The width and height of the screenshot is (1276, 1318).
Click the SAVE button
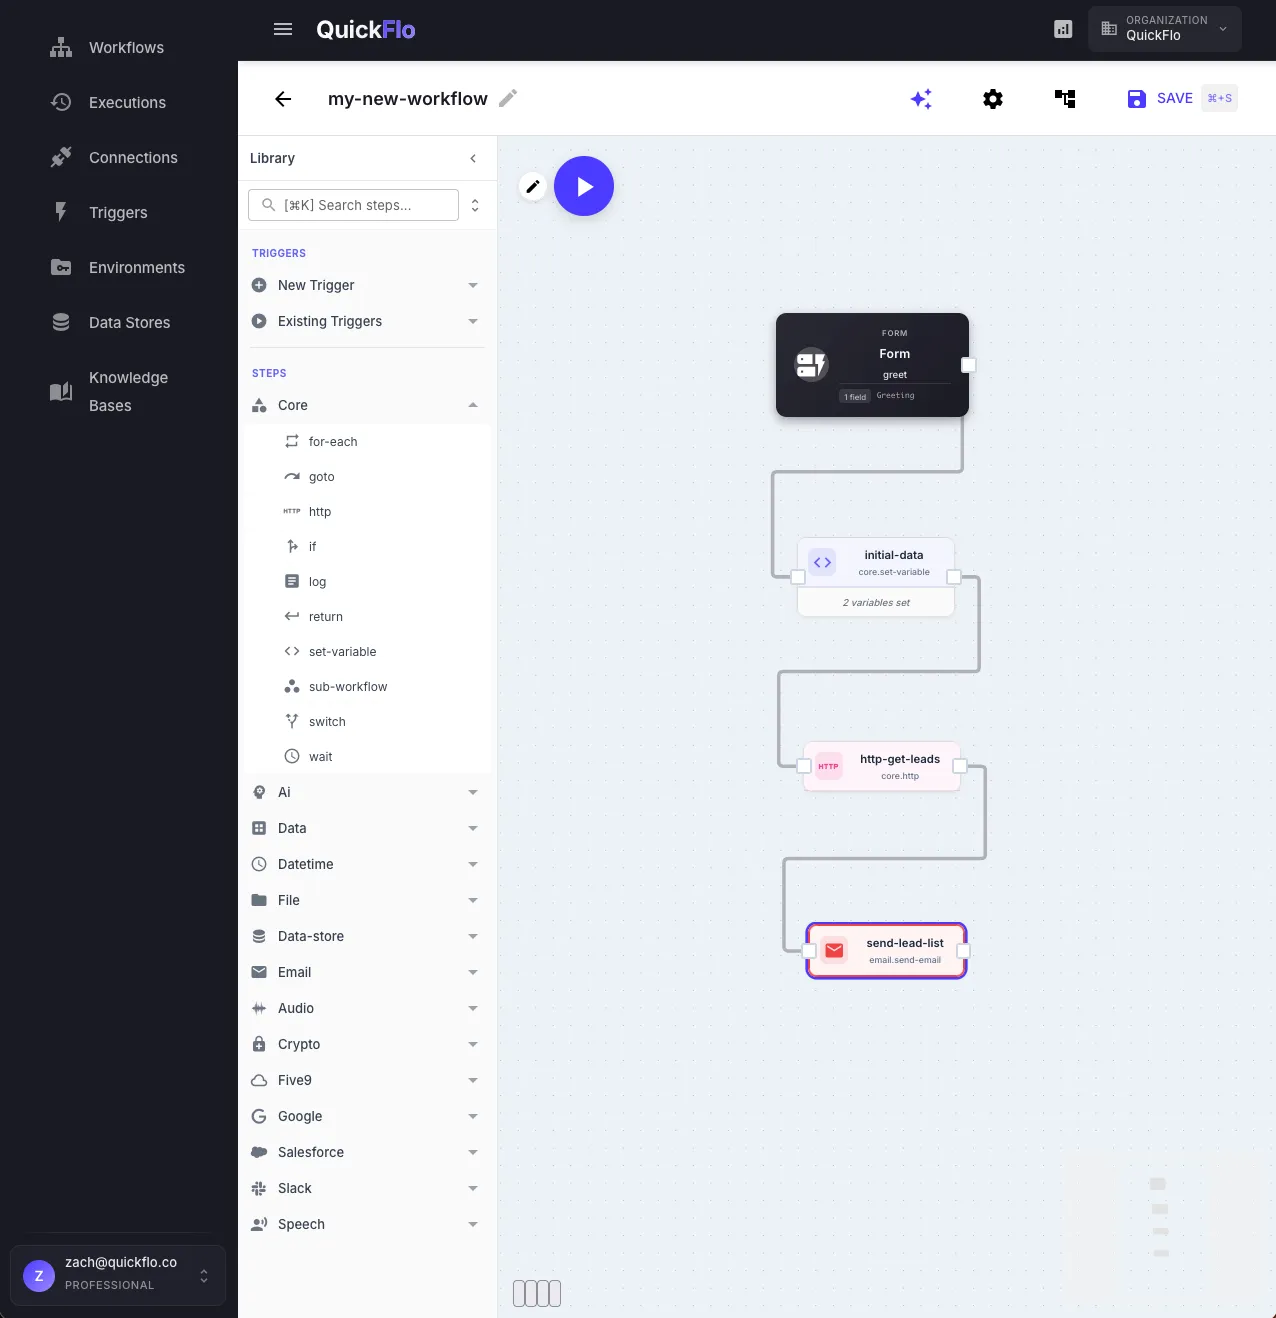(x=1160, y=98)
